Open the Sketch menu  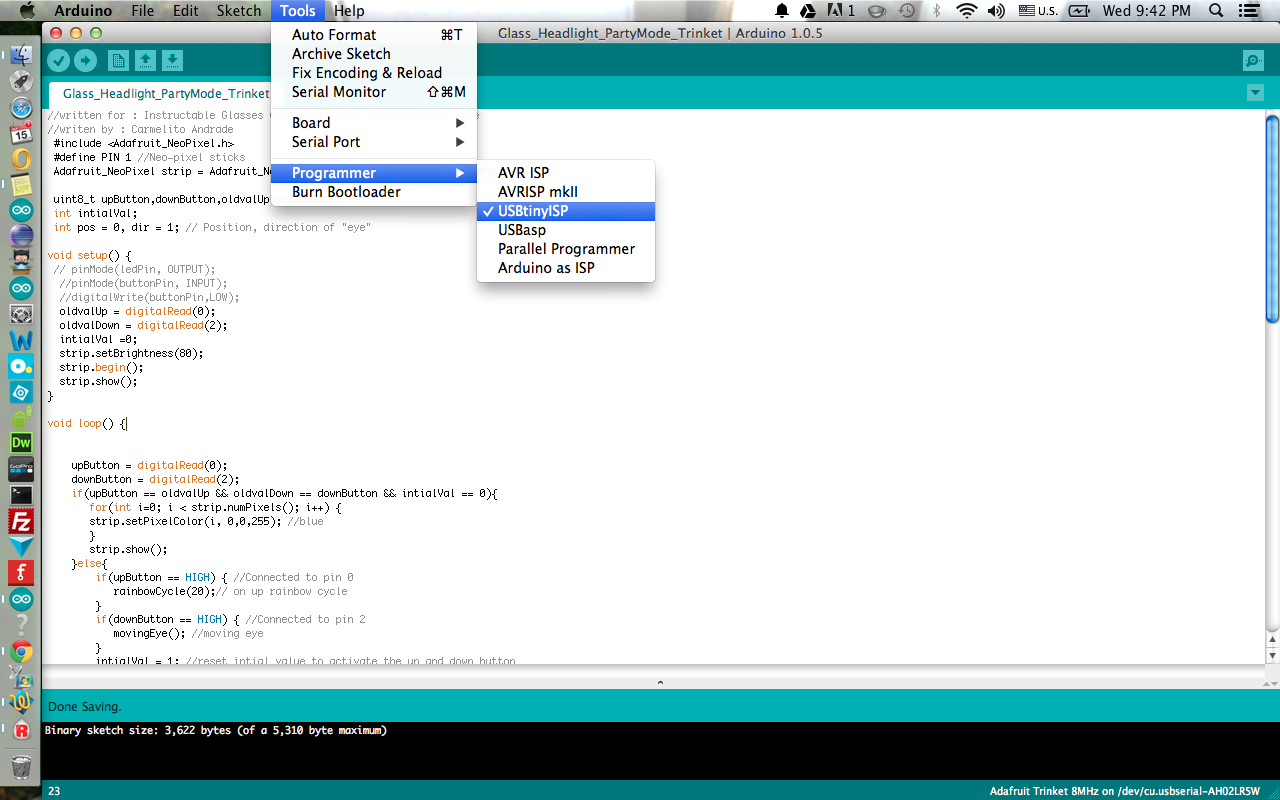239,11
